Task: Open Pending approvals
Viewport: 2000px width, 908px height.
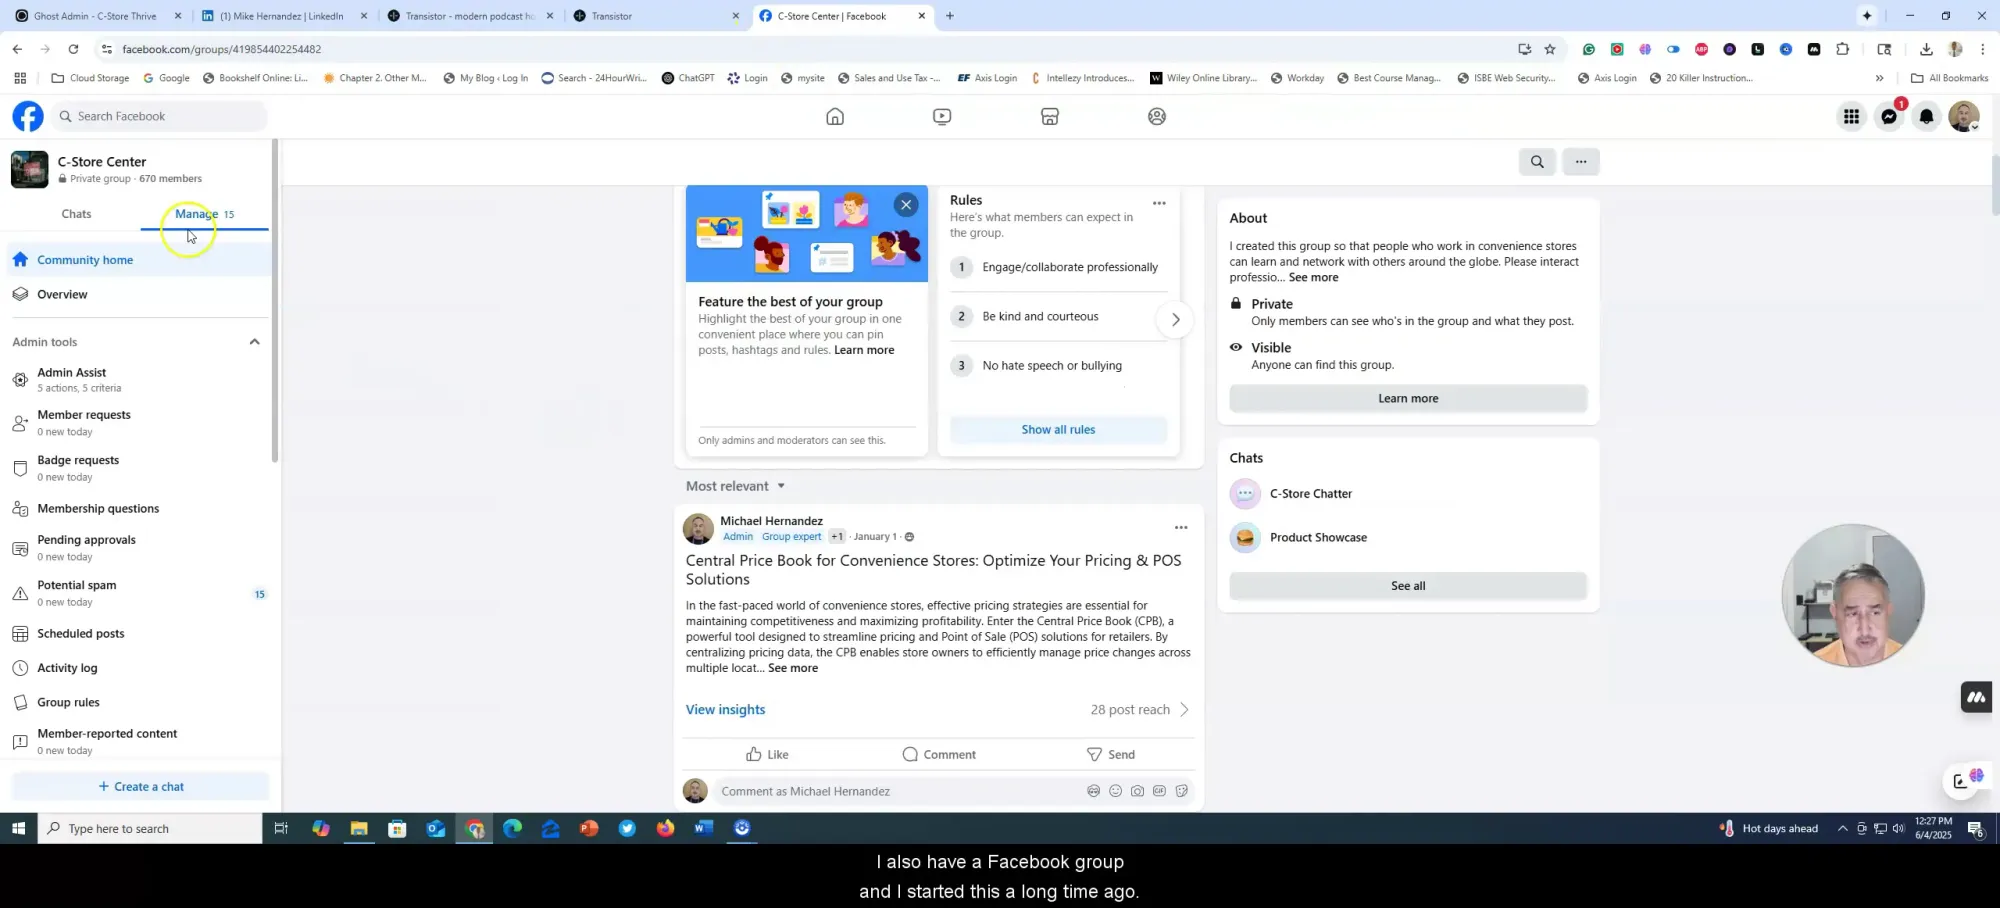Action: point(140,548)
